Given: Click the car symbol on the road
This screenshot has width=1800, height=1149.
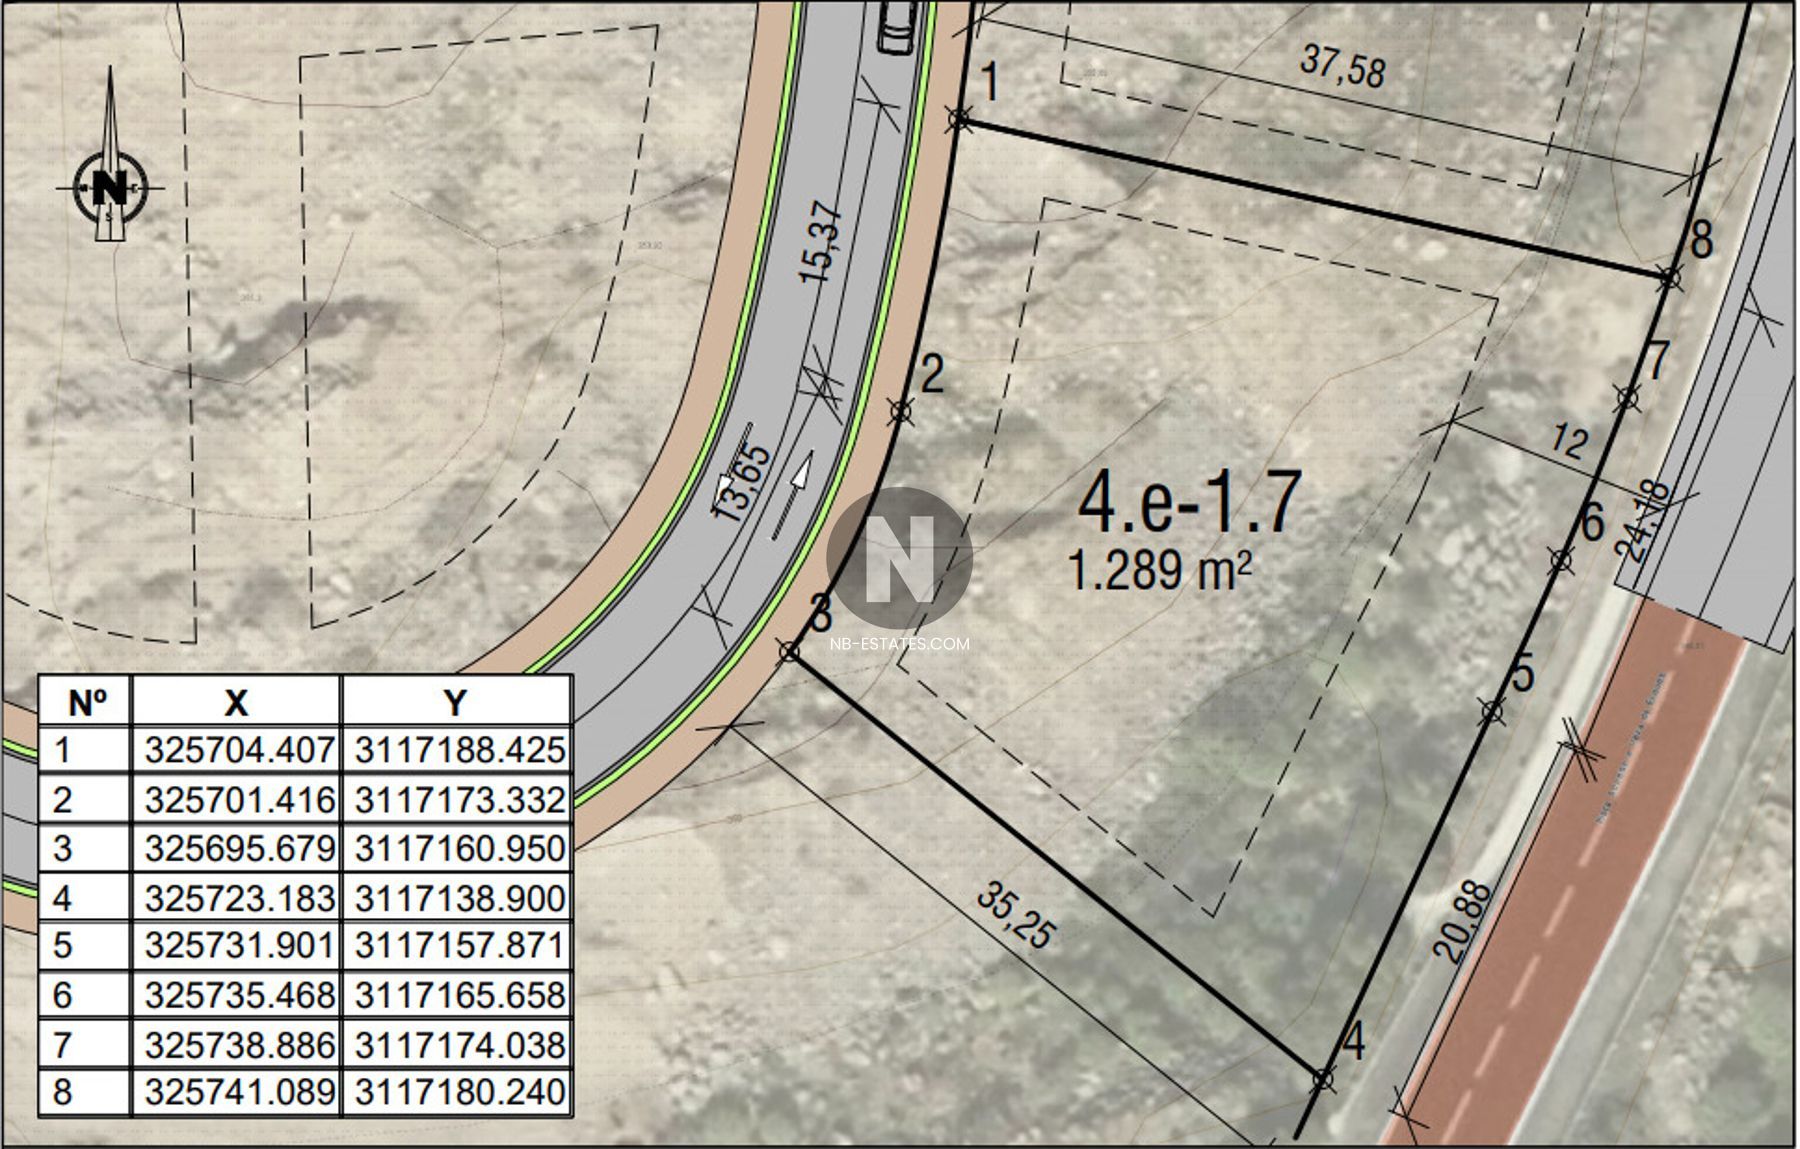Looking at the screenshot, I should 897,25.
